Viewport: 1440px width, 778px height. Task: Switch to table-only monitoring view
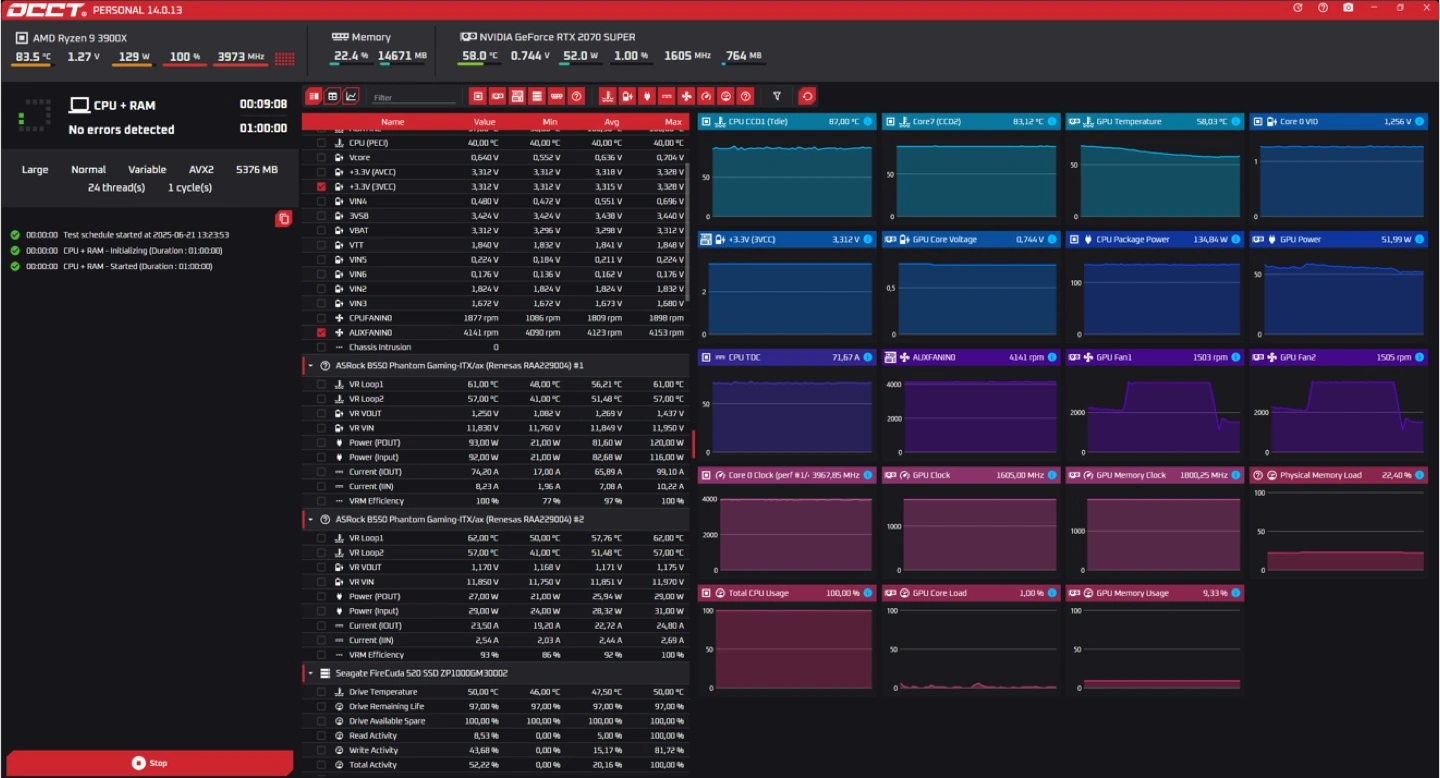pyautogui.click(x=333, y=96)
